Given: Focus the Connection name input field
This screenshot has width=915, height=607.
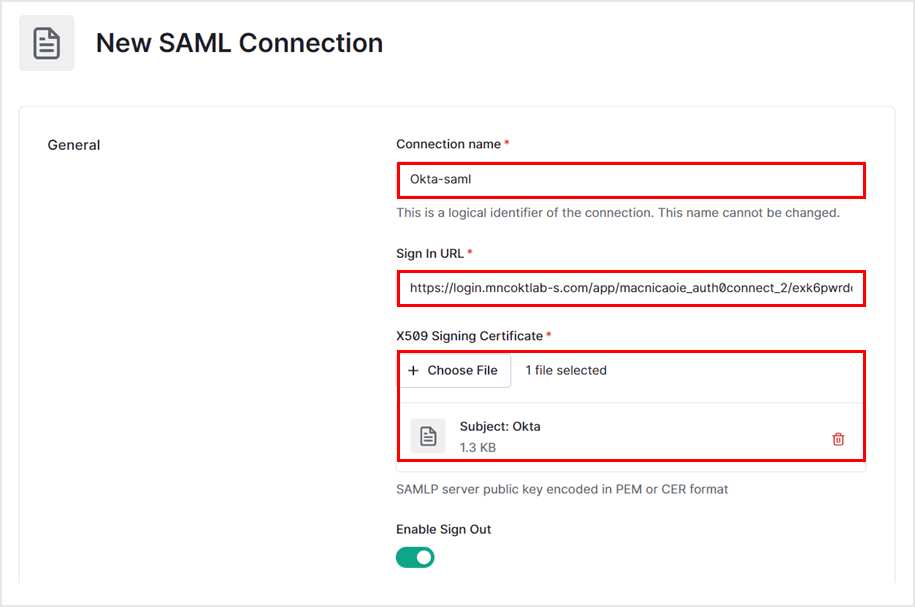Looking at the screenshot, I should point(631,180).
